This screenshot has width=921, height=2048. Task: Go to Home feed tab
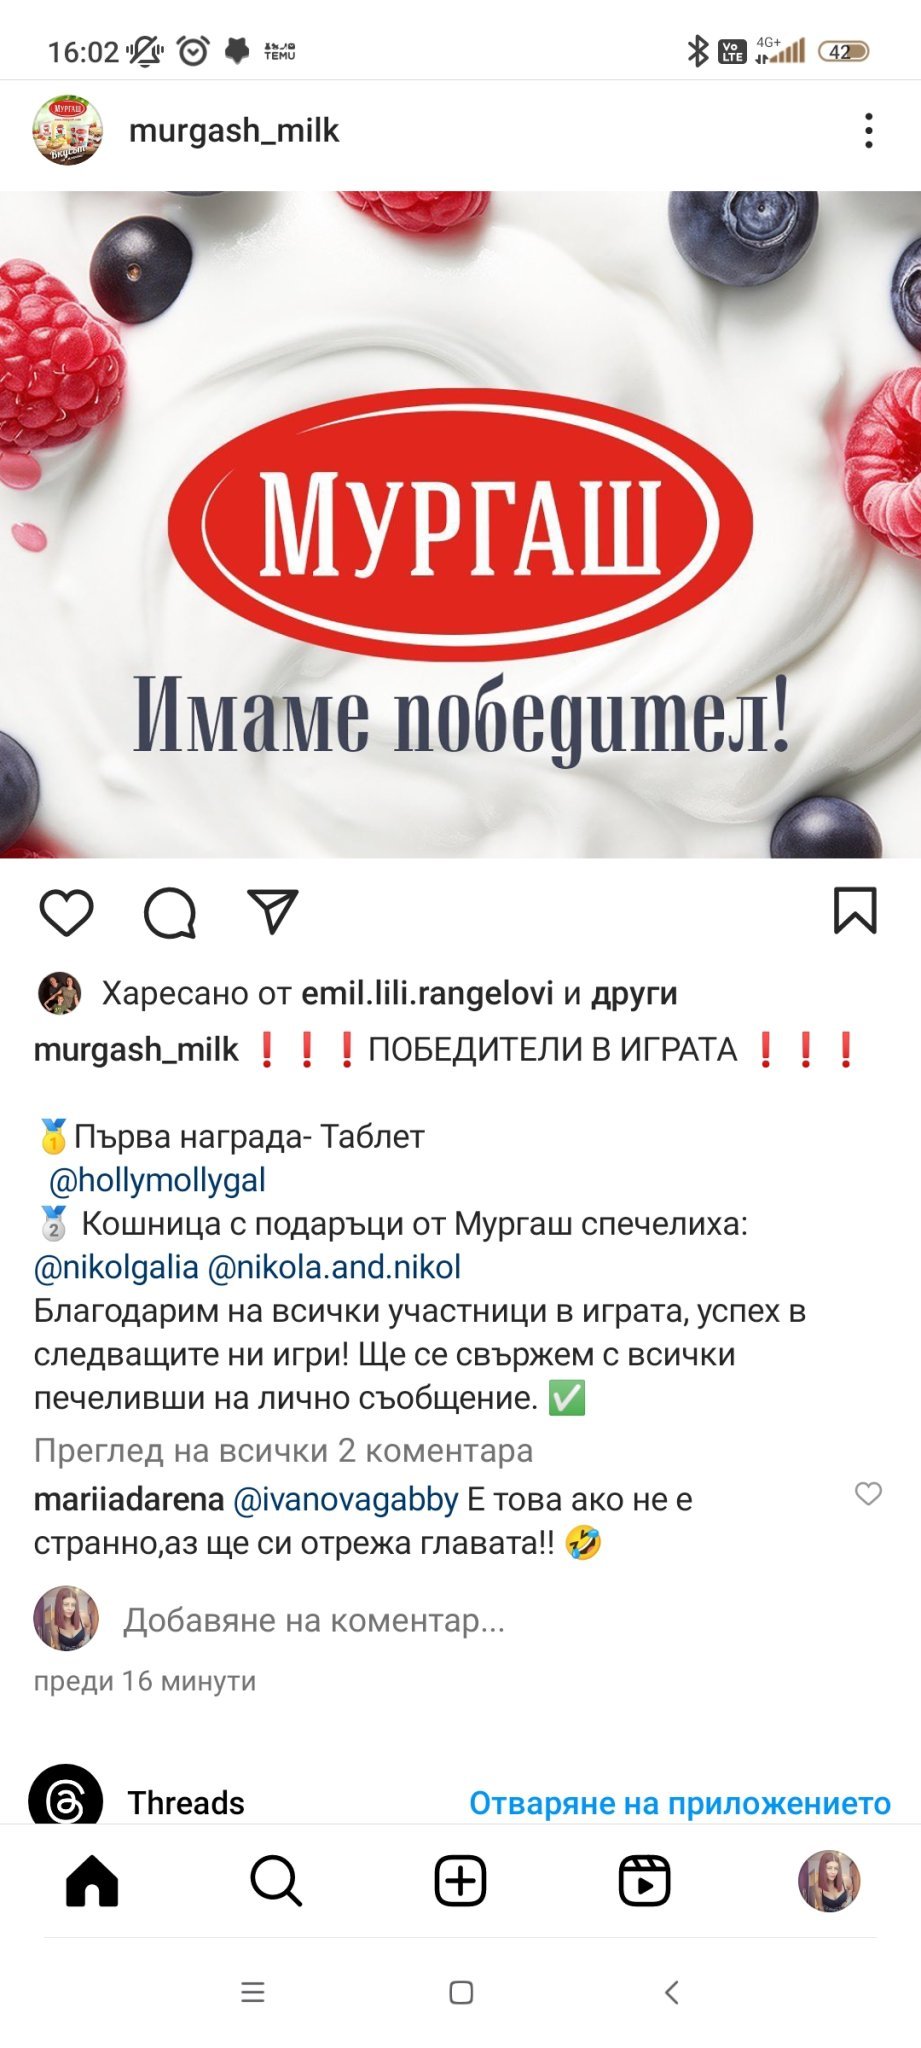(x=92, y=1881)
